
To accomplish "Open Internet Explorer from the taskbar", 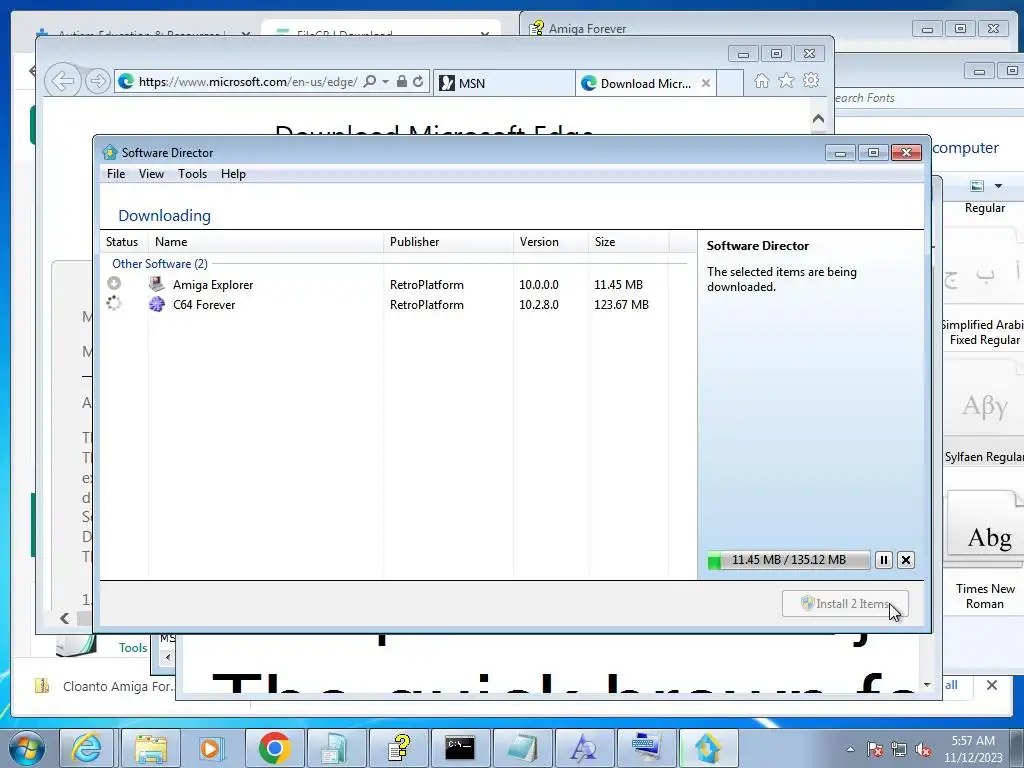I will (86, 748).
